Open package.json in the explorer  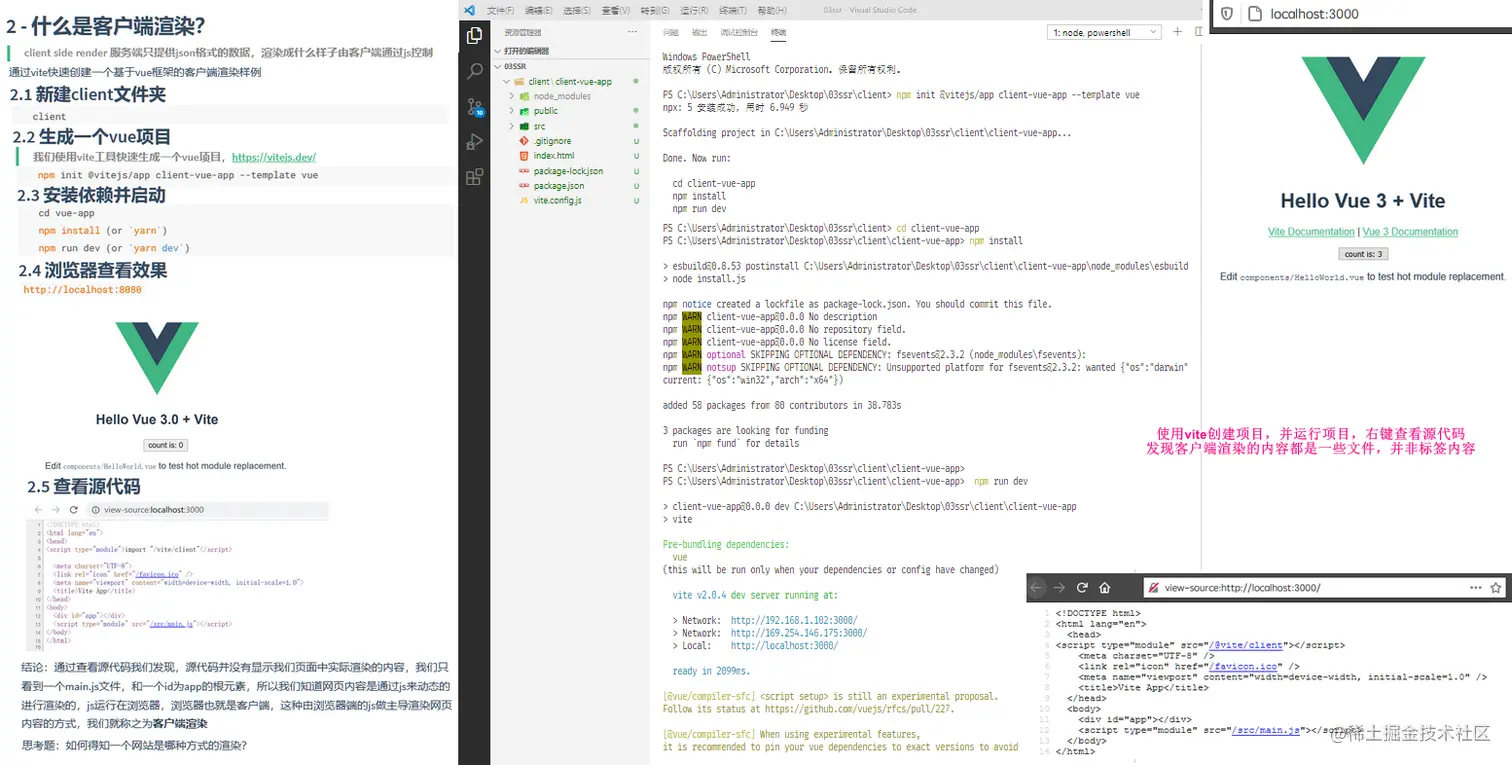[x=569, y=186]
